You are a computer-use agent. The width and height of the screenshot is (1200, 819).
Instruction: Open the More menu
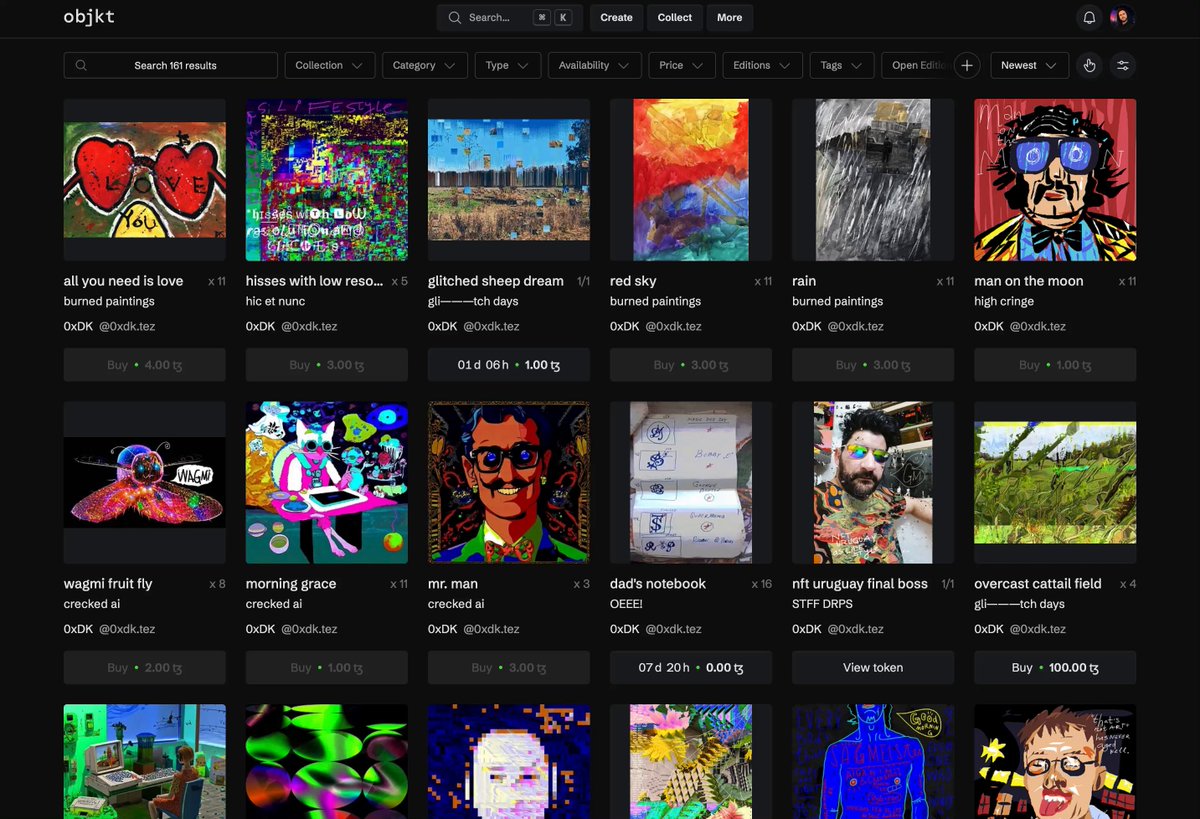[x=730, y=17]
